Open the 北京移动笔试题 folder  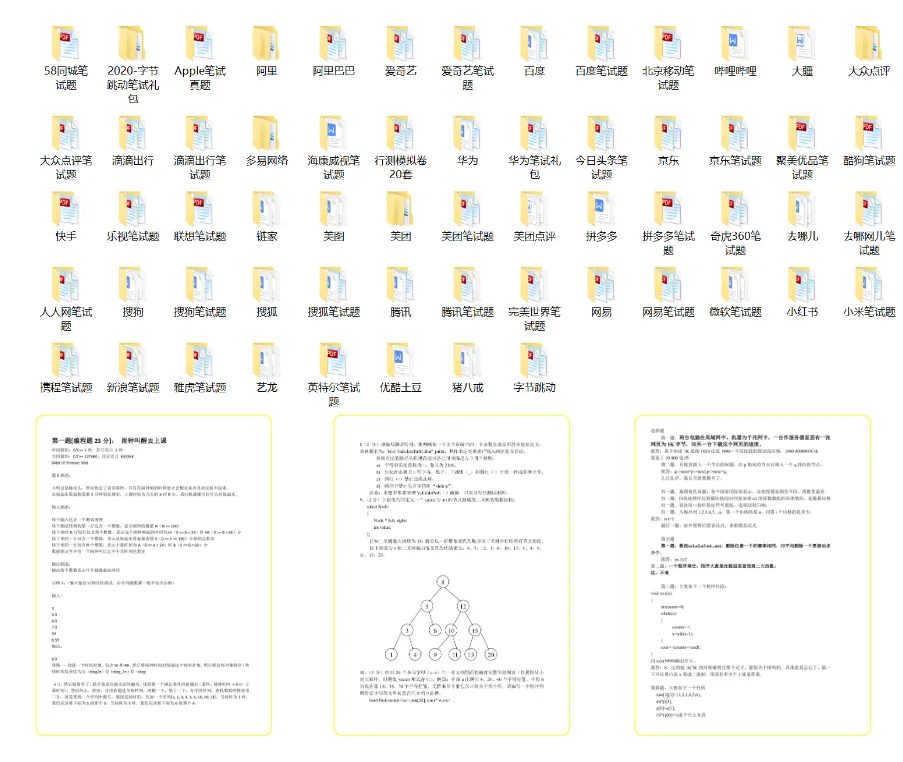(x=668, y=43)
